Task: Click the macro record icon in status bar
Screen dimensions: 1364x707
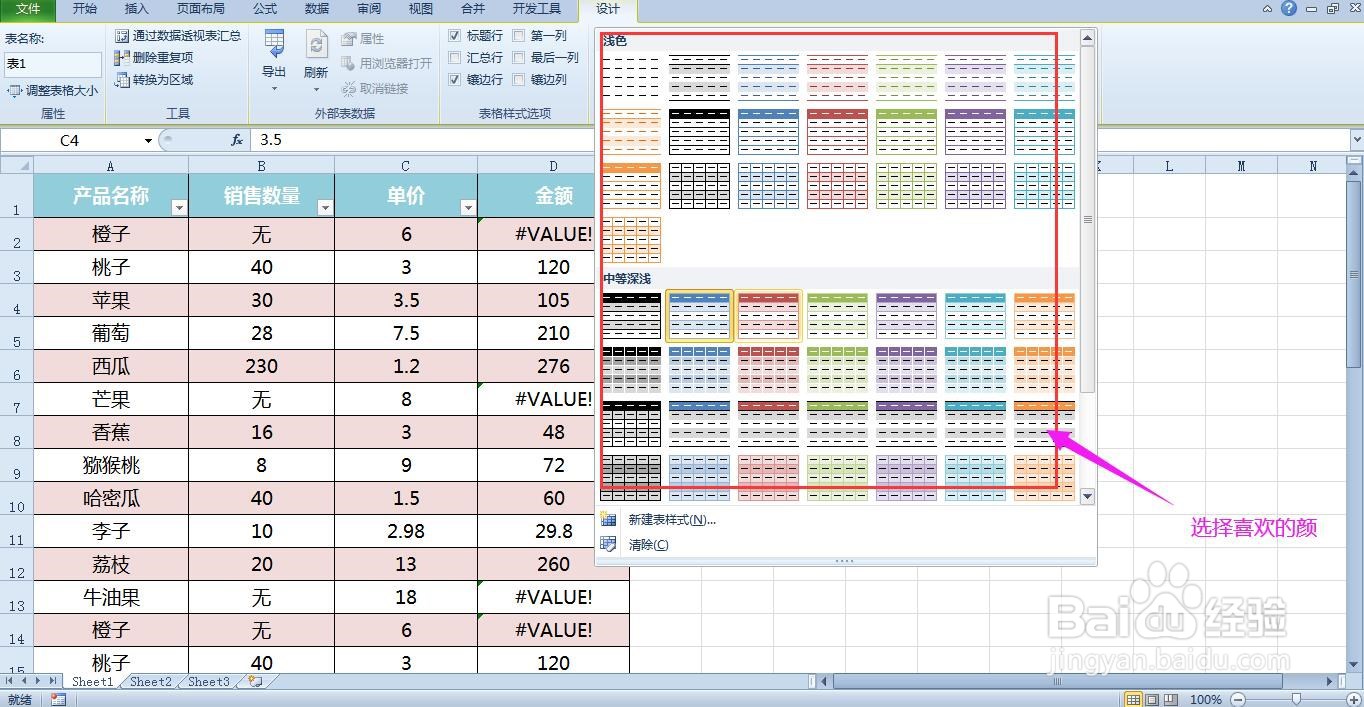Action: point(58,699)
